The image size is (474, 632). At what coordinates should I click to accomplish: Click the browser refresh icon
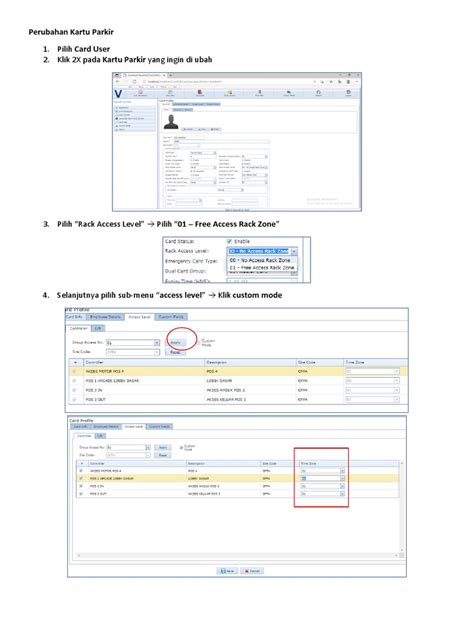tap(134, 81)
